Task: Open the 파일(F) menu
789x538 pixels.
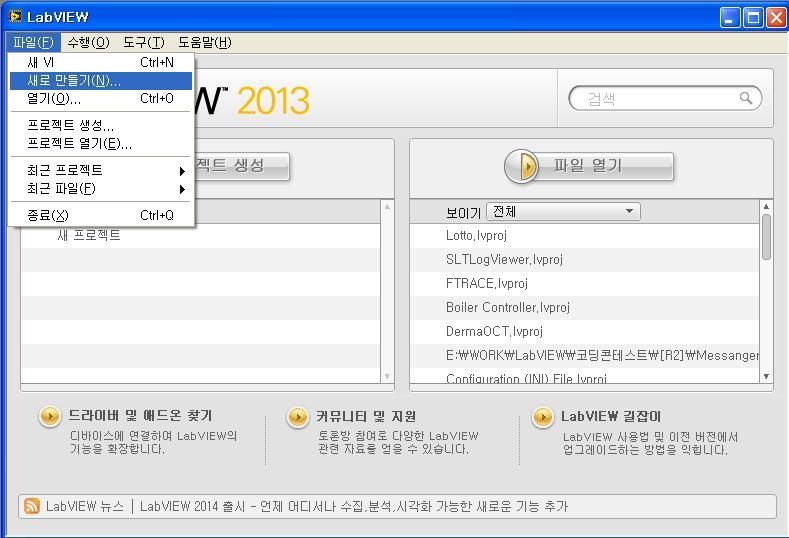Action: click(x=33, y=42)
